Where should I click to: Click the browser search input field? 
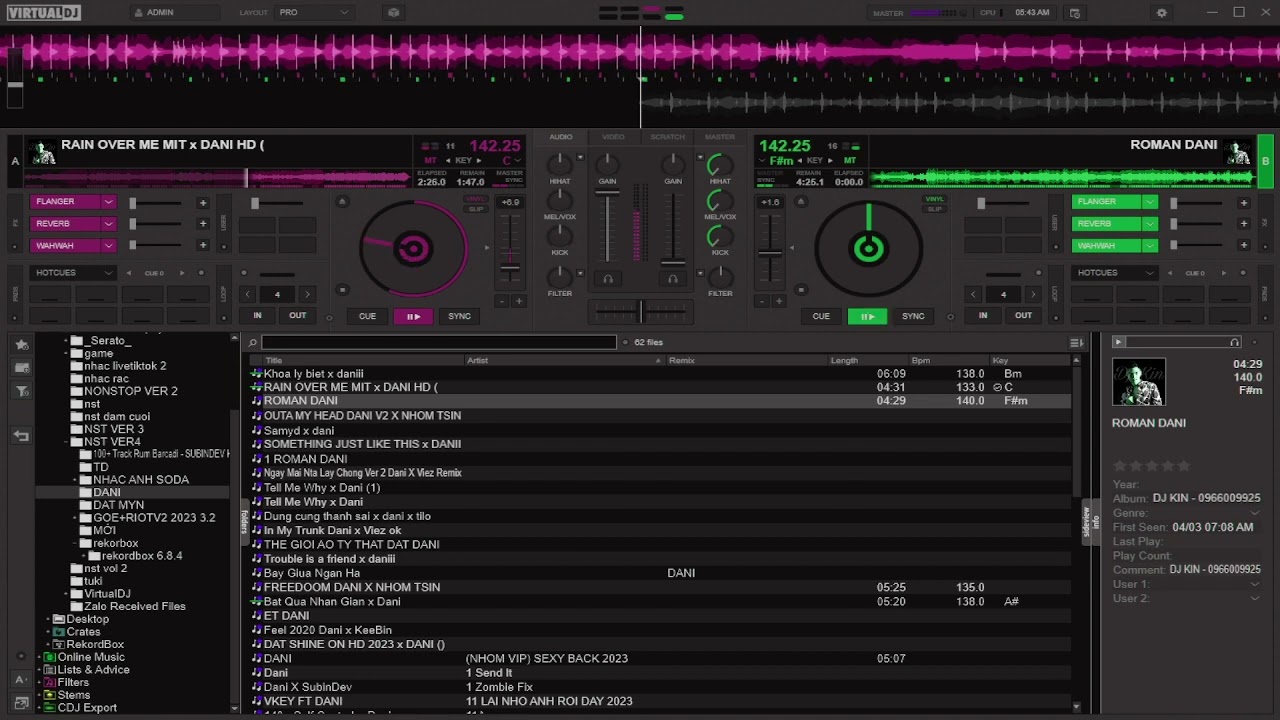[x=439, y=342]
